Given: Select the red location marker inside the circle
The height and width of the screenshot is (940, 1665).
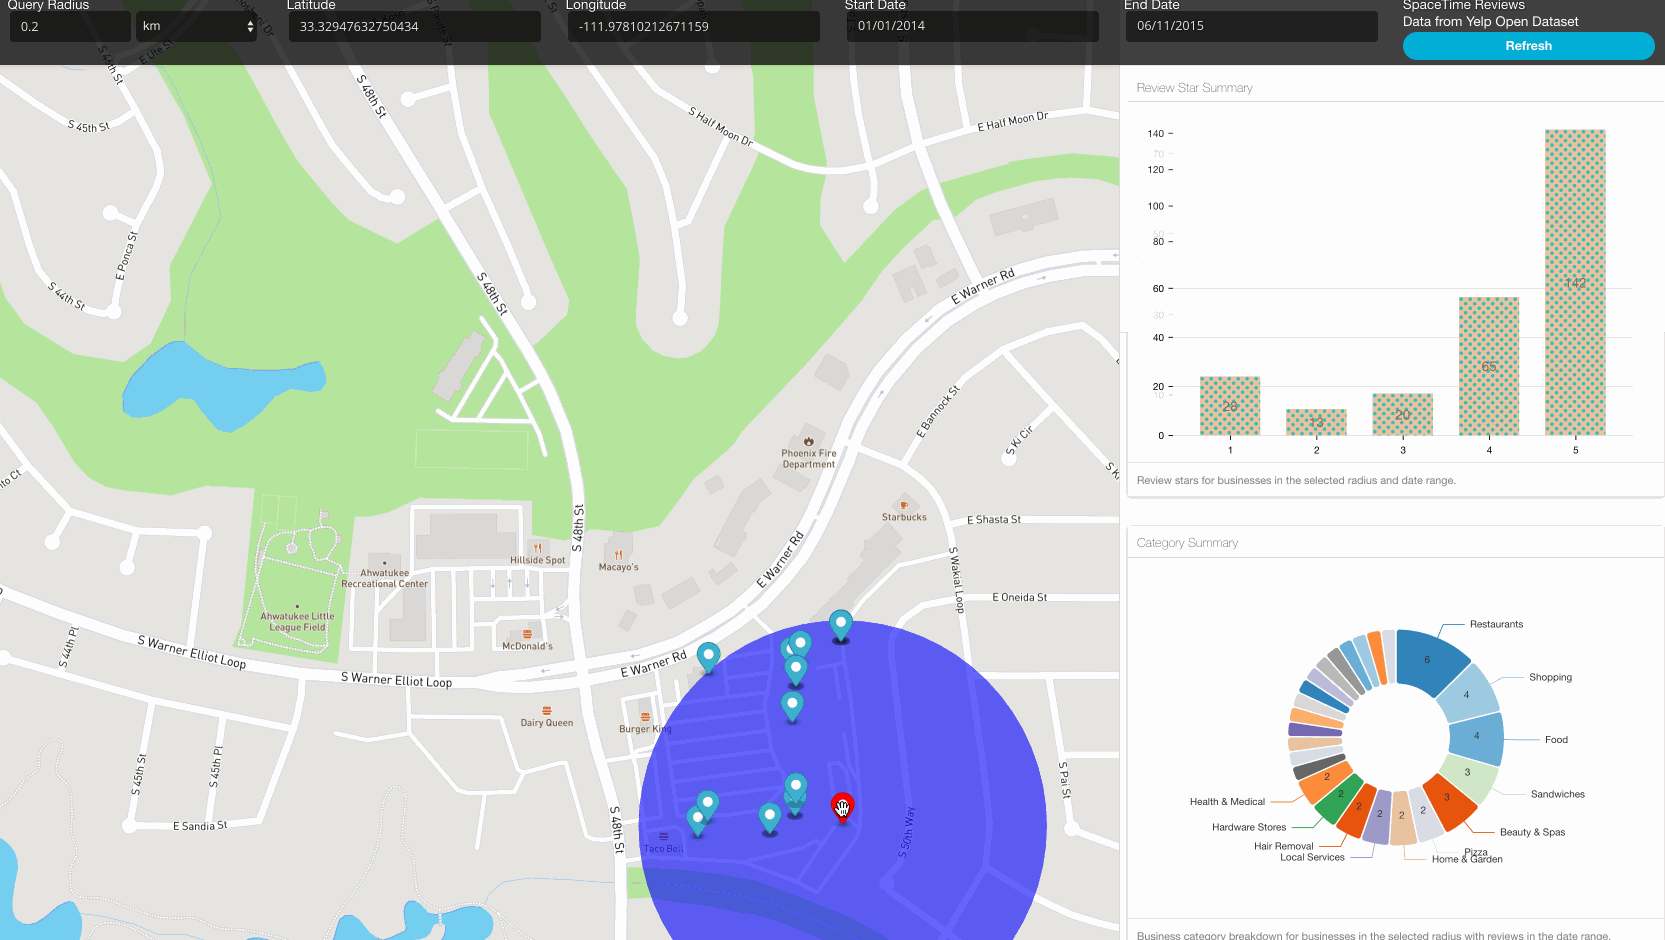Looking at the screenshot, I should 841,805.
